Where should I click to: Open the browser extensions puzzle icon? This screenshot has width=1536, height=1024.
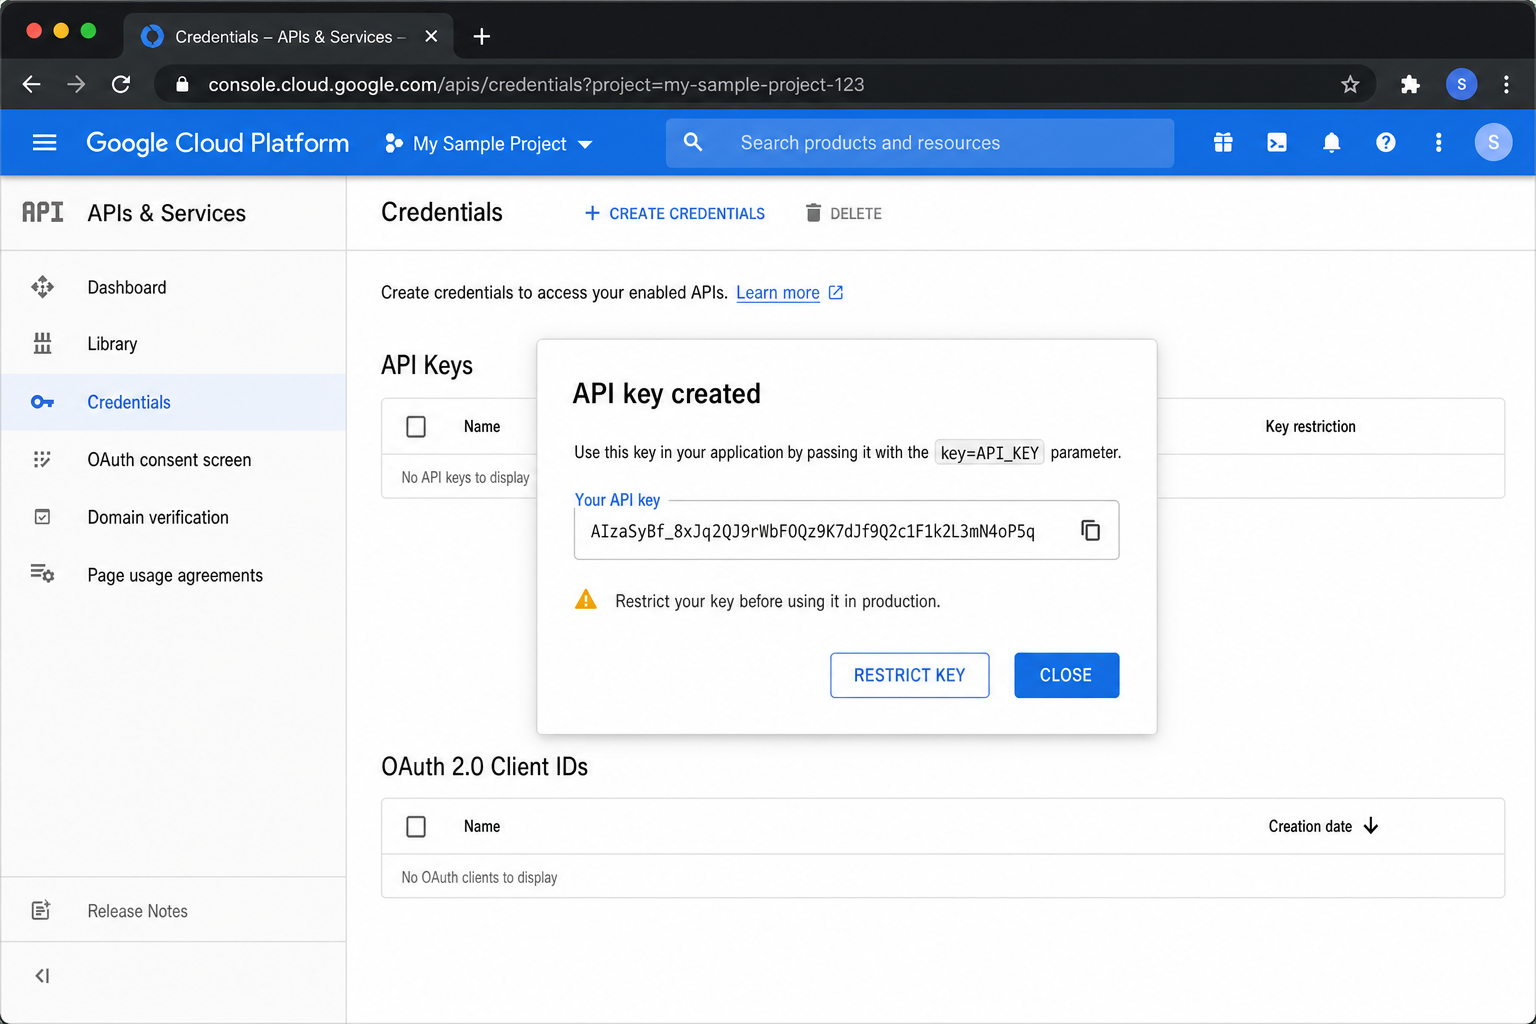(1410, 84)
